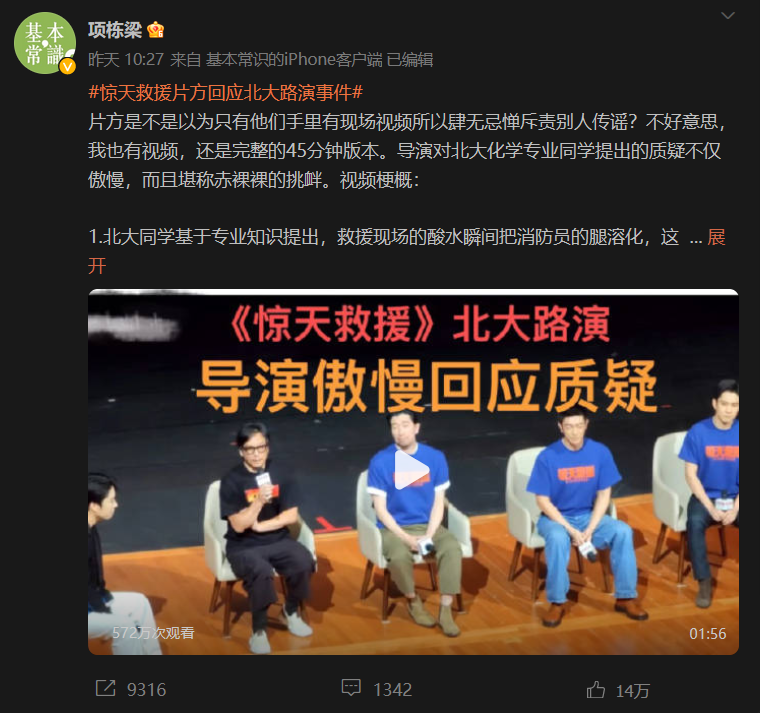
Task: Click the post timestamp 昨天 10:27
Action: (x=126, y=60)
